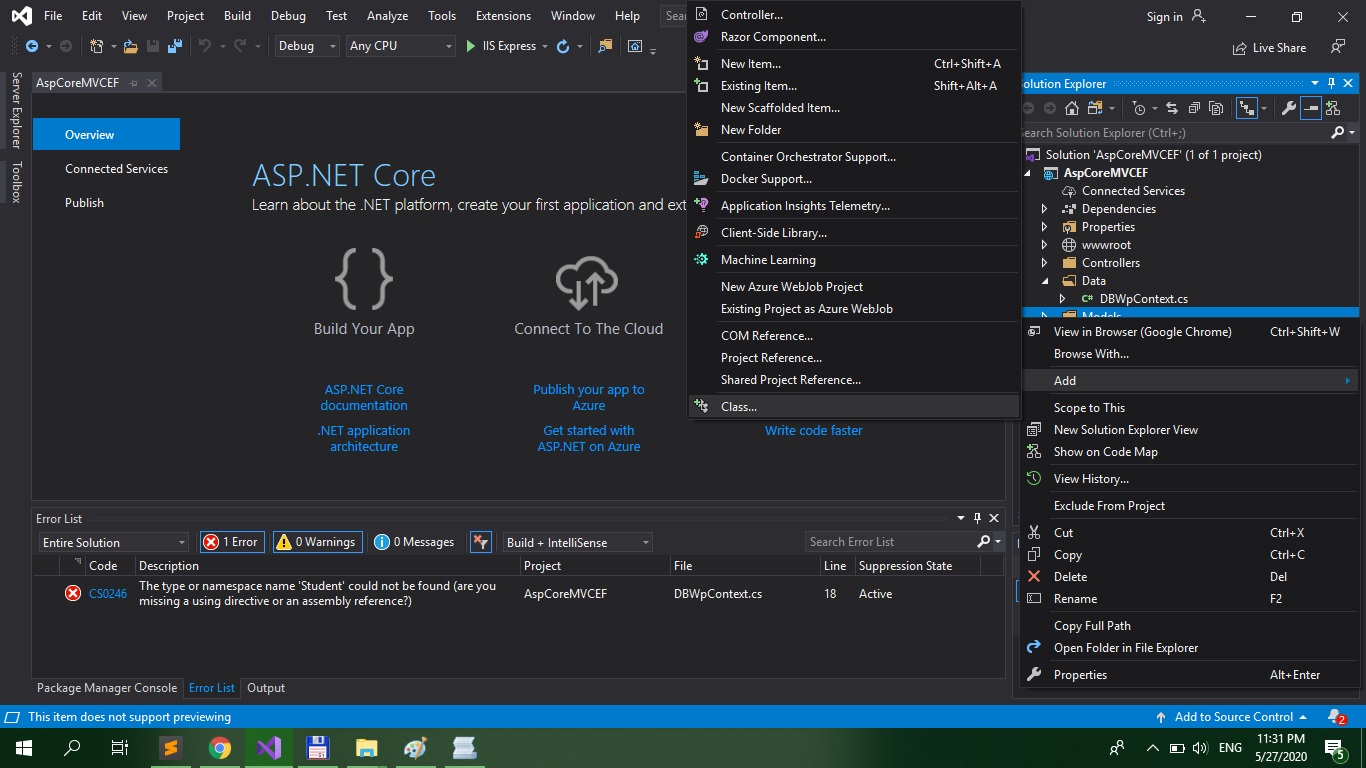Click the Open File toolbar icon
The width and height of the screenshot is (1366, 768).
pyautogui.click(x=132, y=46)
